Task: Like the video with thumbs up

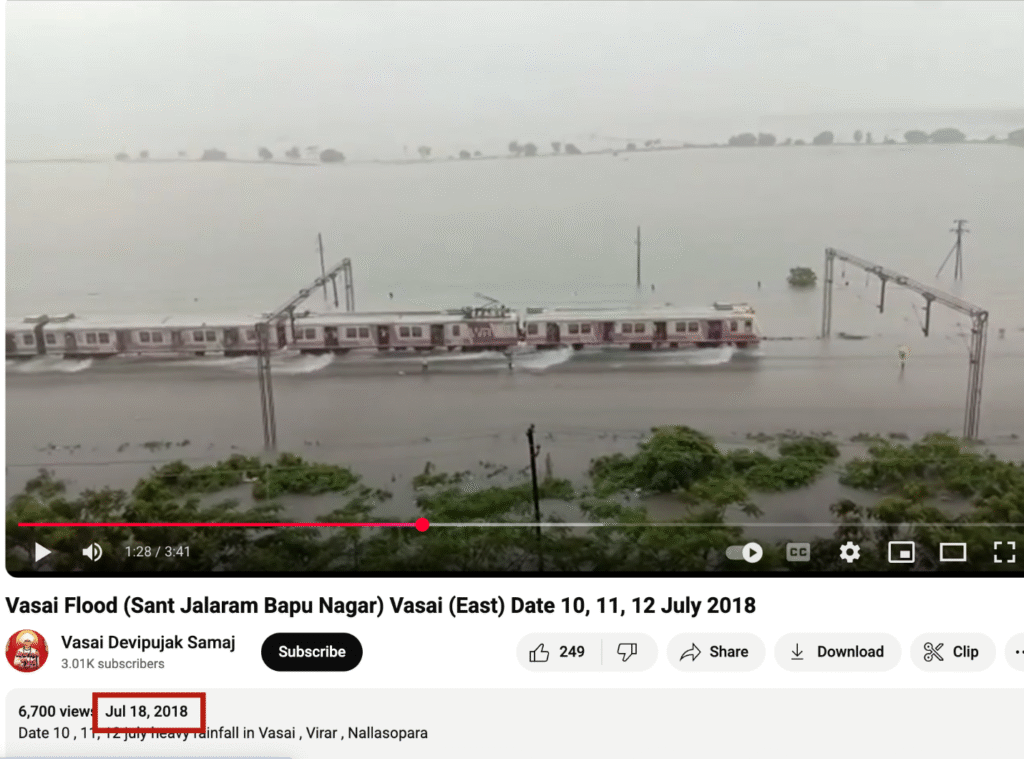Action: (557, 652)
